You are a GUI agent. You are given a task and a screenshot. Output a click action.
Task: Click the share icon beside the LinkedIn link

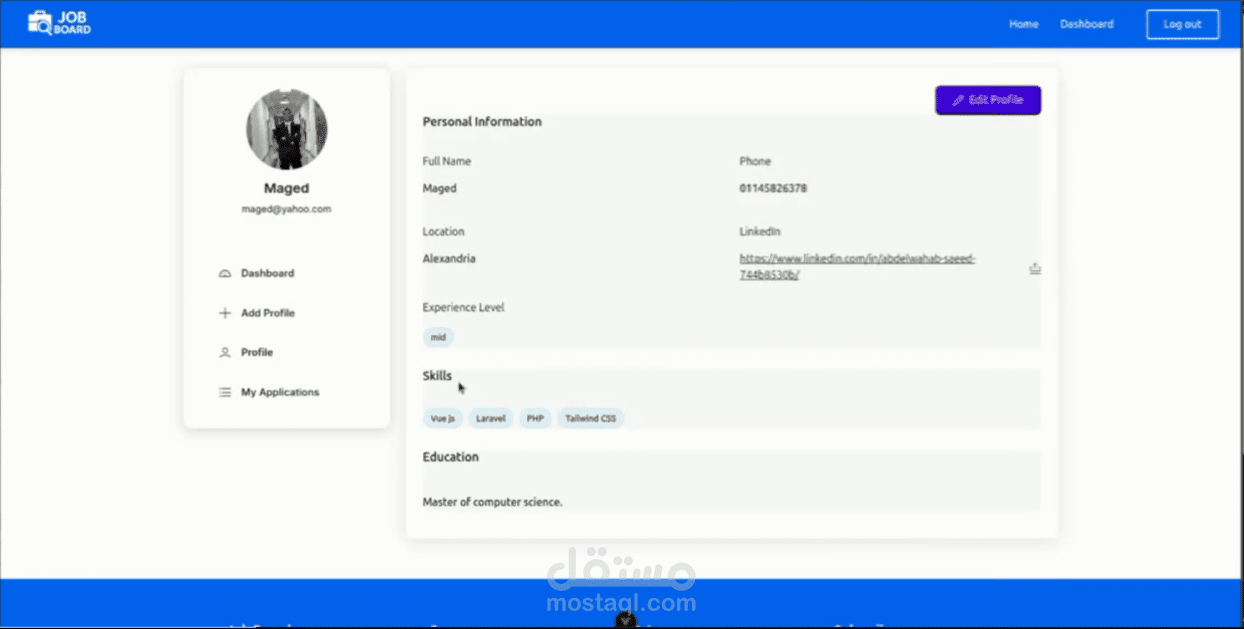pos(1035,268)
